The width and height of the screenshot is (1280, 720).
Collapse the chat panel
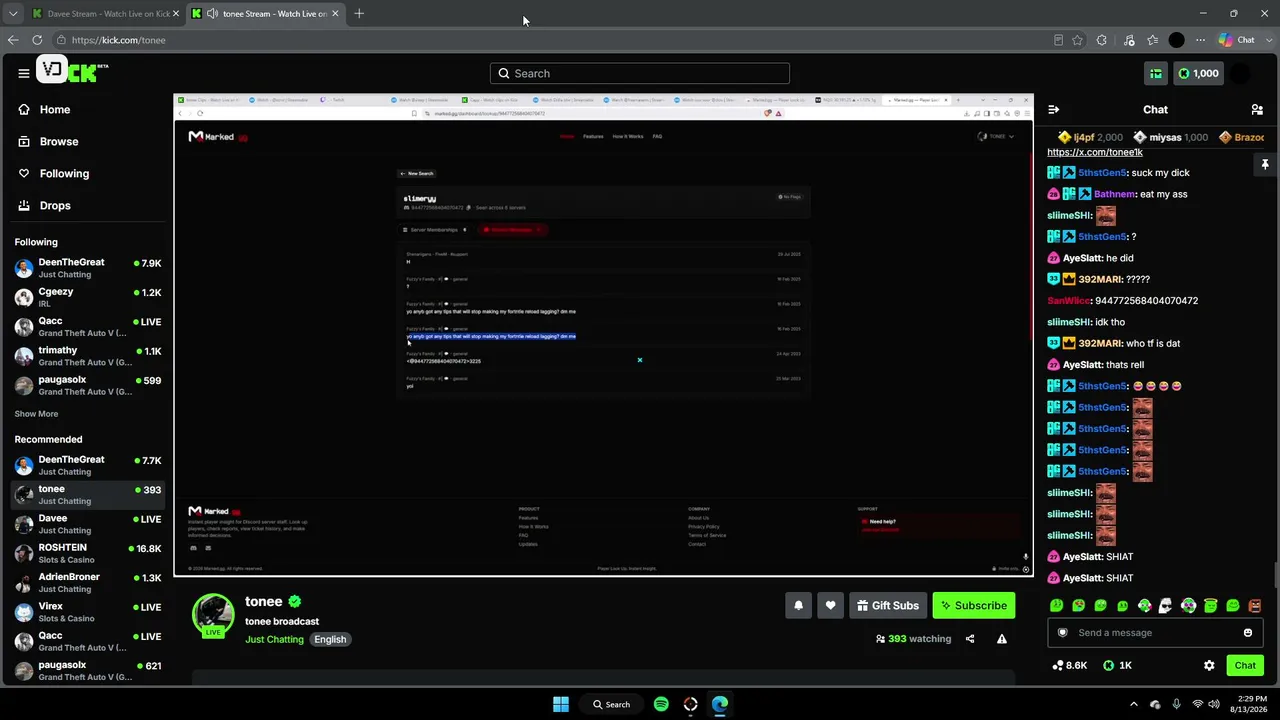[x=1053, y=109]
